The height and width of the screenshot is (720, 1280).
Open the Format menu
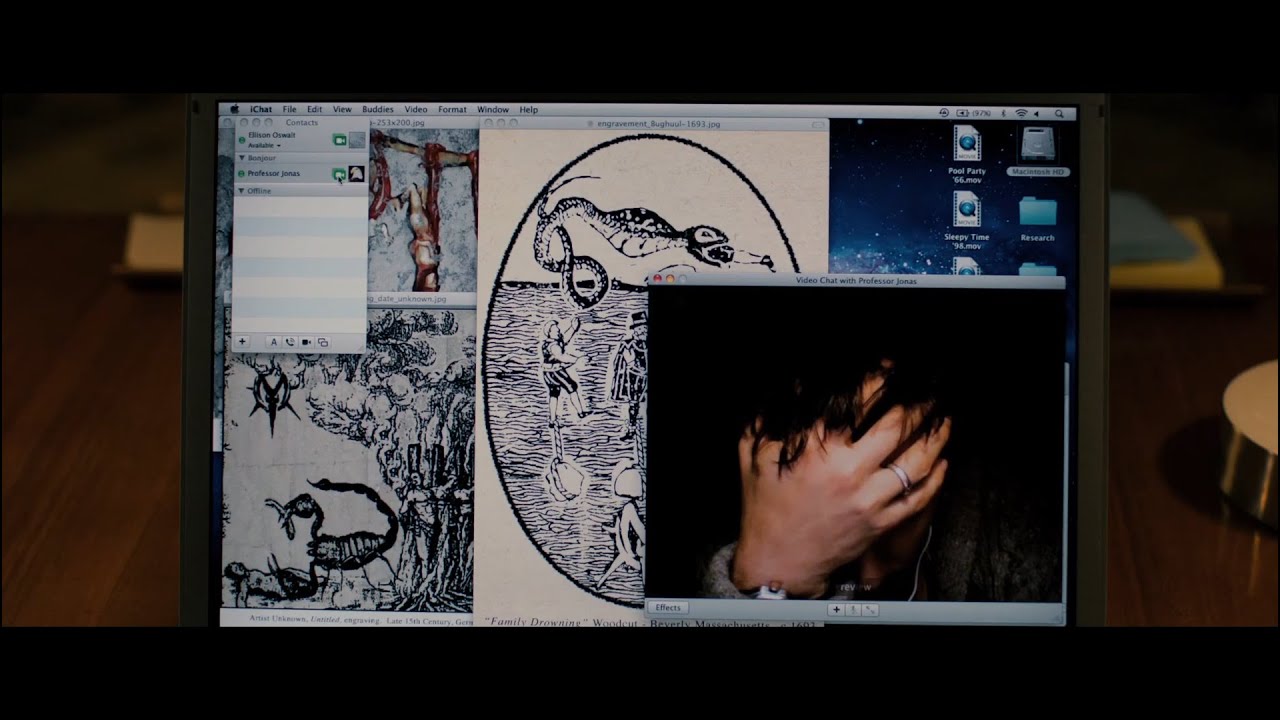point(452,109)
